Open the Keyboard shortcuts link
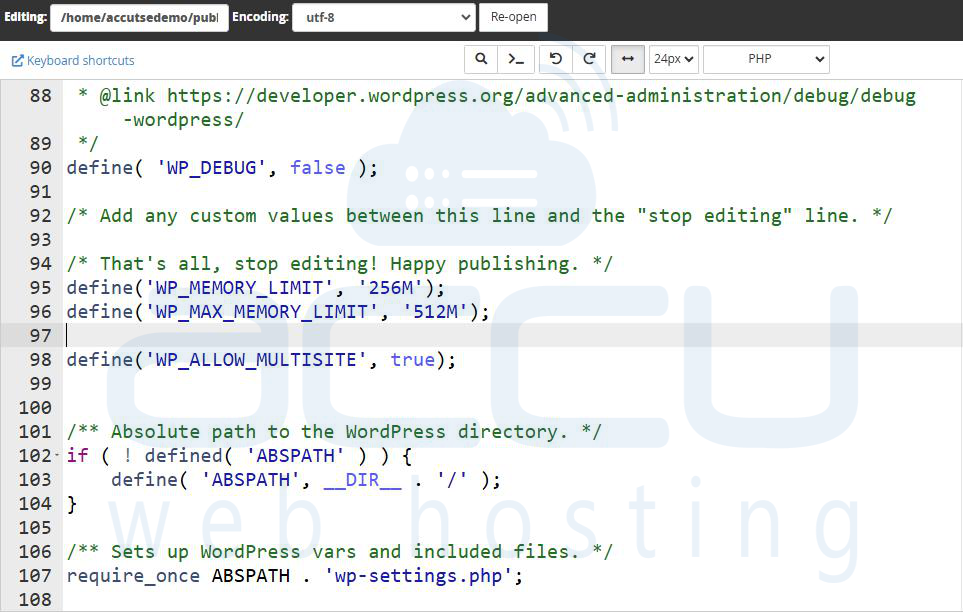 (73, 60)
